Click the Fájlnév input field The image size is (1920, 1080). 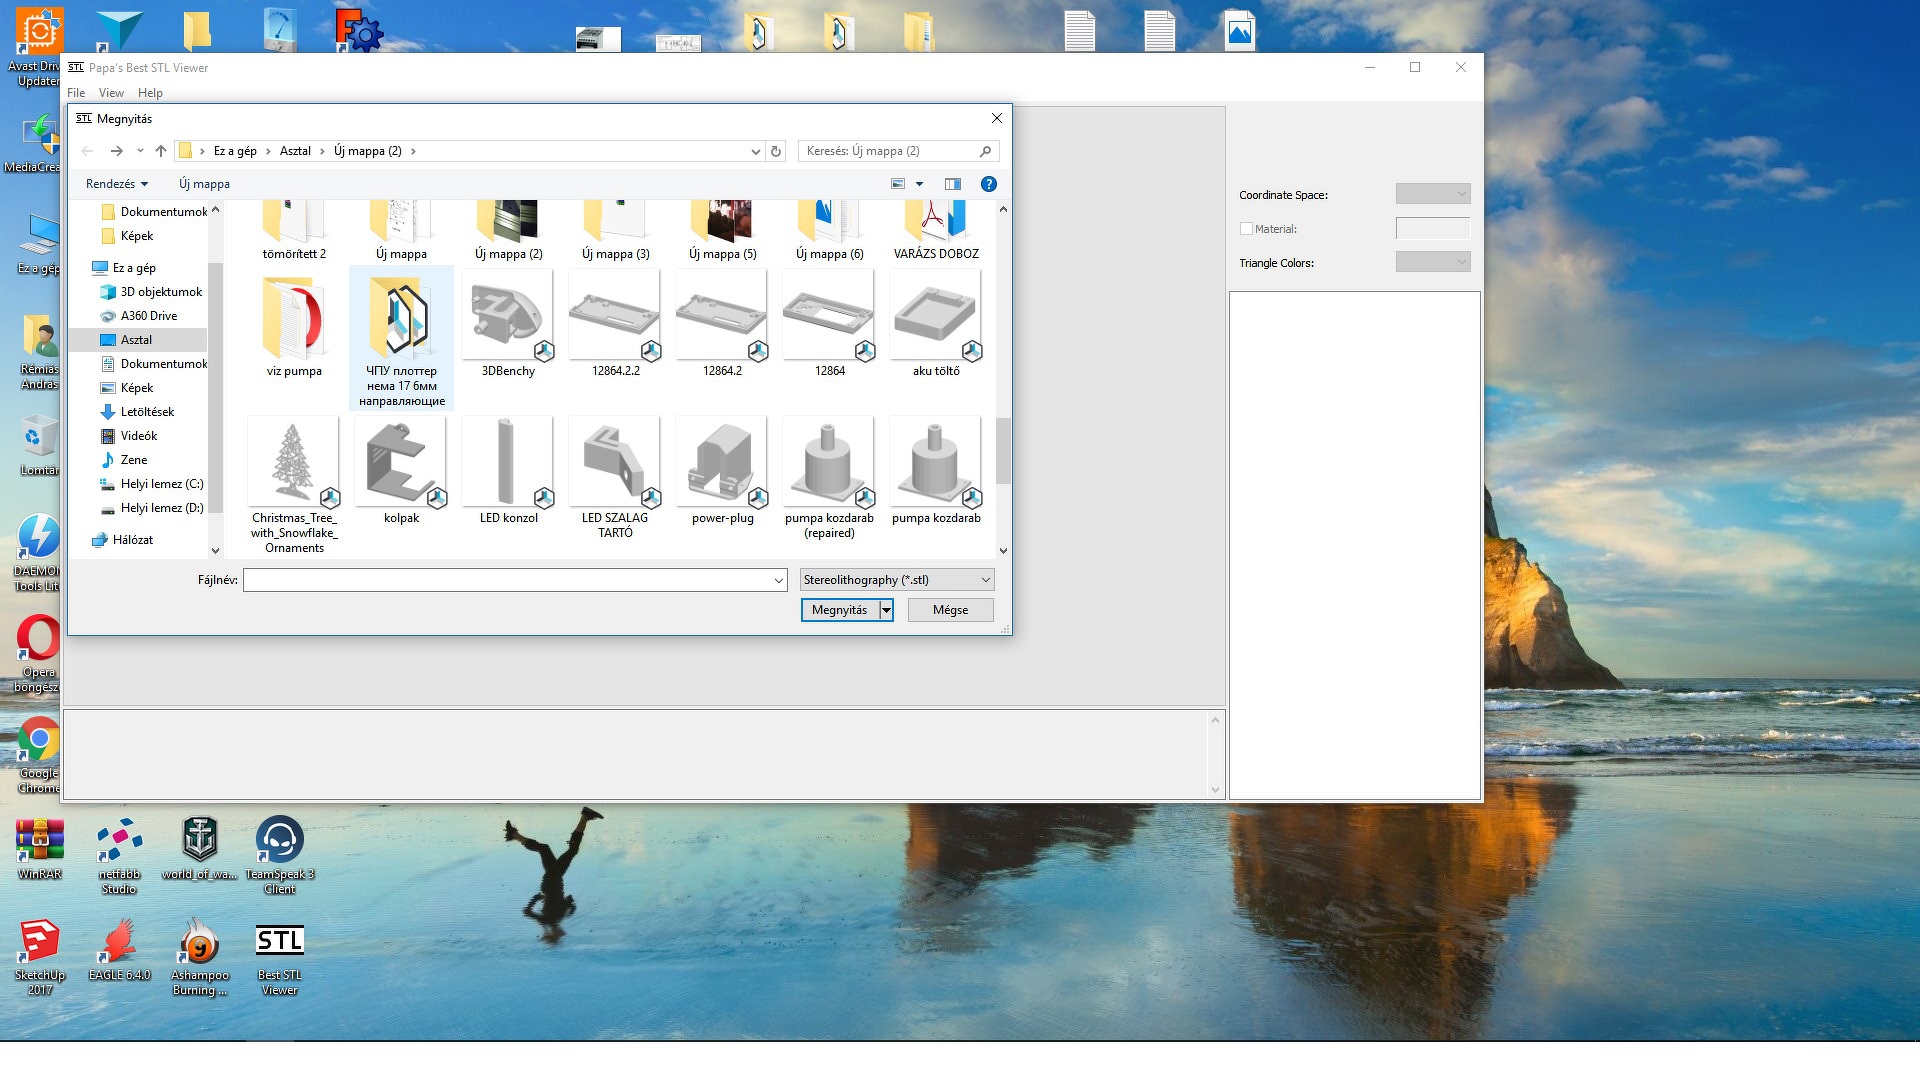click(508, 580)
